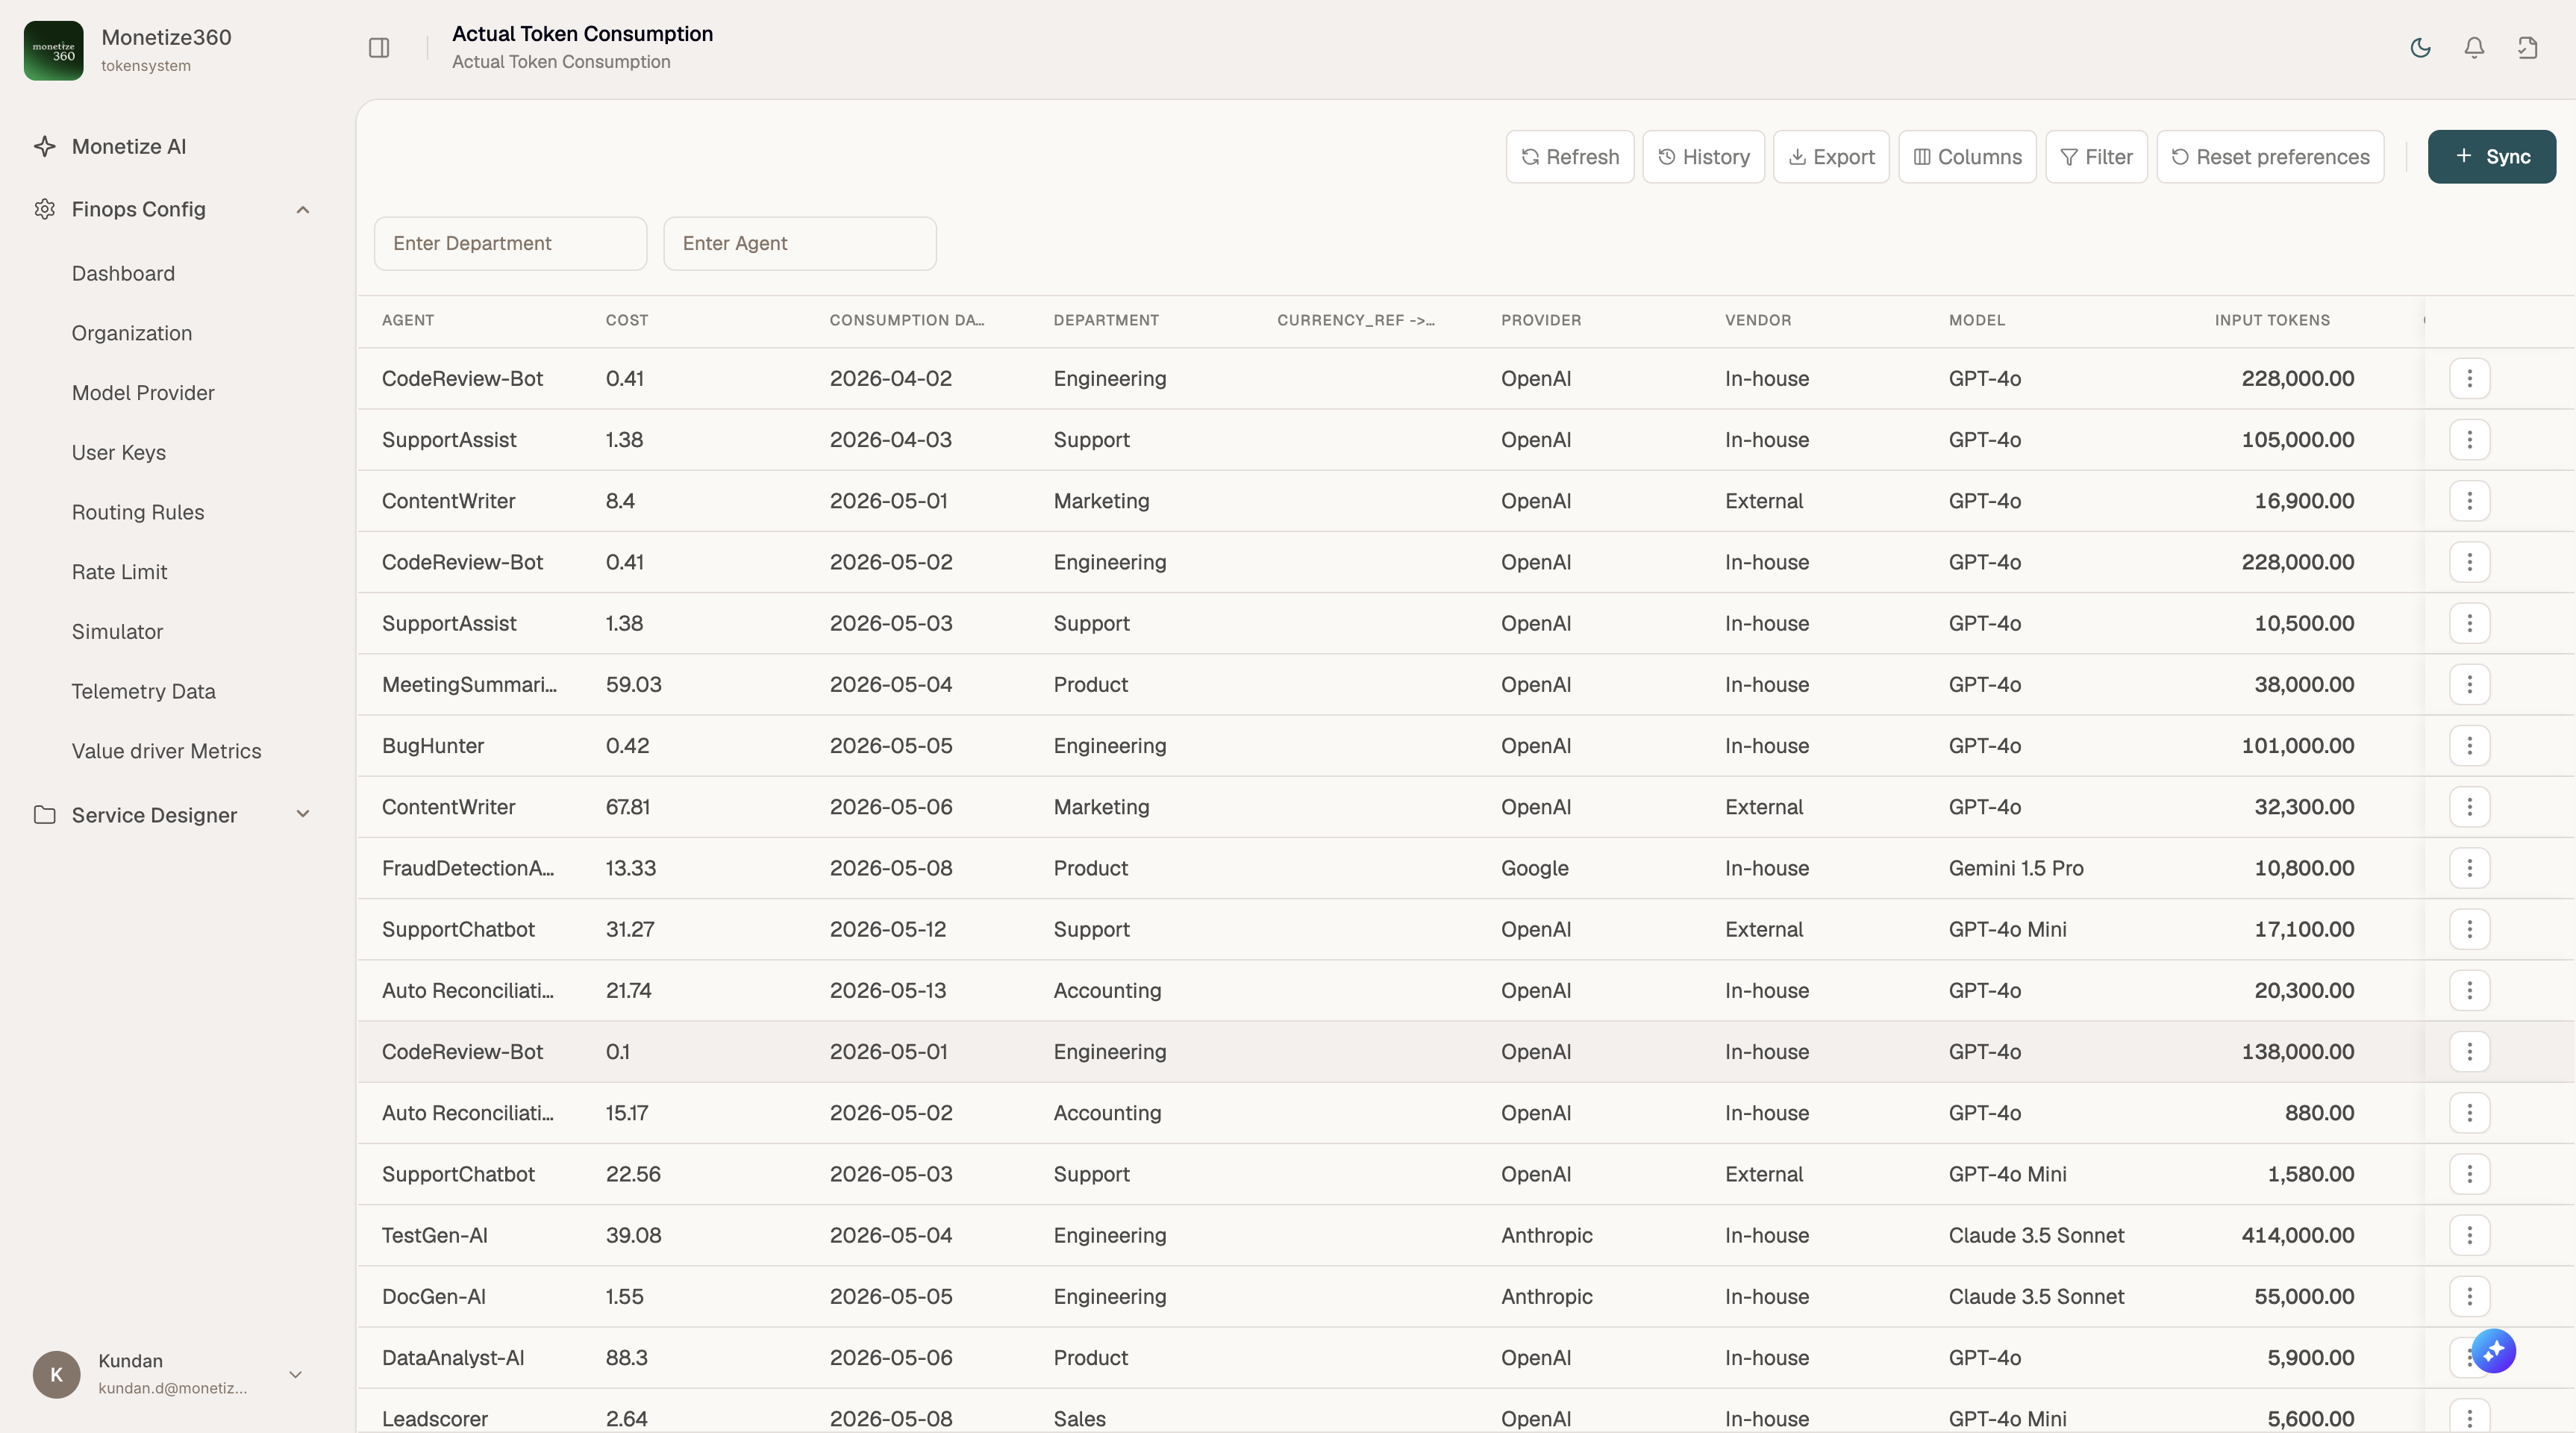The image size is (2576, 1433).
Task: Open row menu for CodeReview-Bot 2026-05-01
Action: coord(2469,1051)
